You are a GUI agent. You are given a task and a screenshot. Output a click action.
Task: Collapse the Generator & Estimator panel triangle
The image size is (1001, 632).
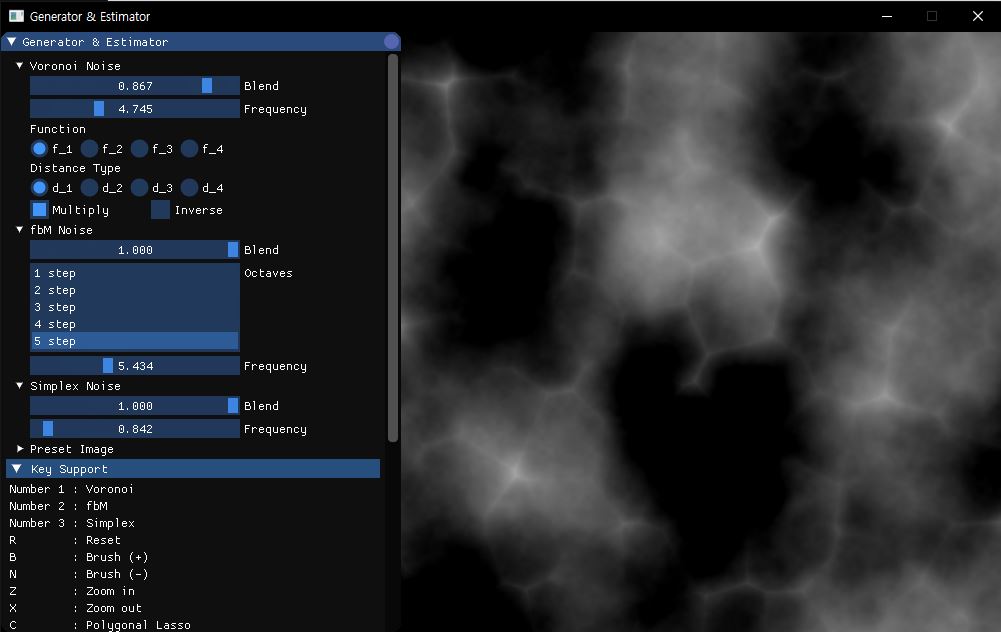click(11, 41)
